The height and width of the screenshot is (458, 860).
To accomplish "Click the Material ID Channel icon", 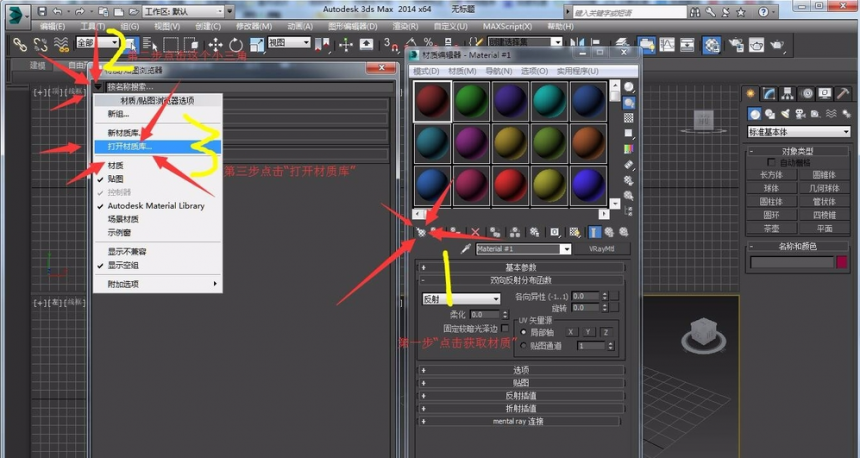I will tap(555, 233).
